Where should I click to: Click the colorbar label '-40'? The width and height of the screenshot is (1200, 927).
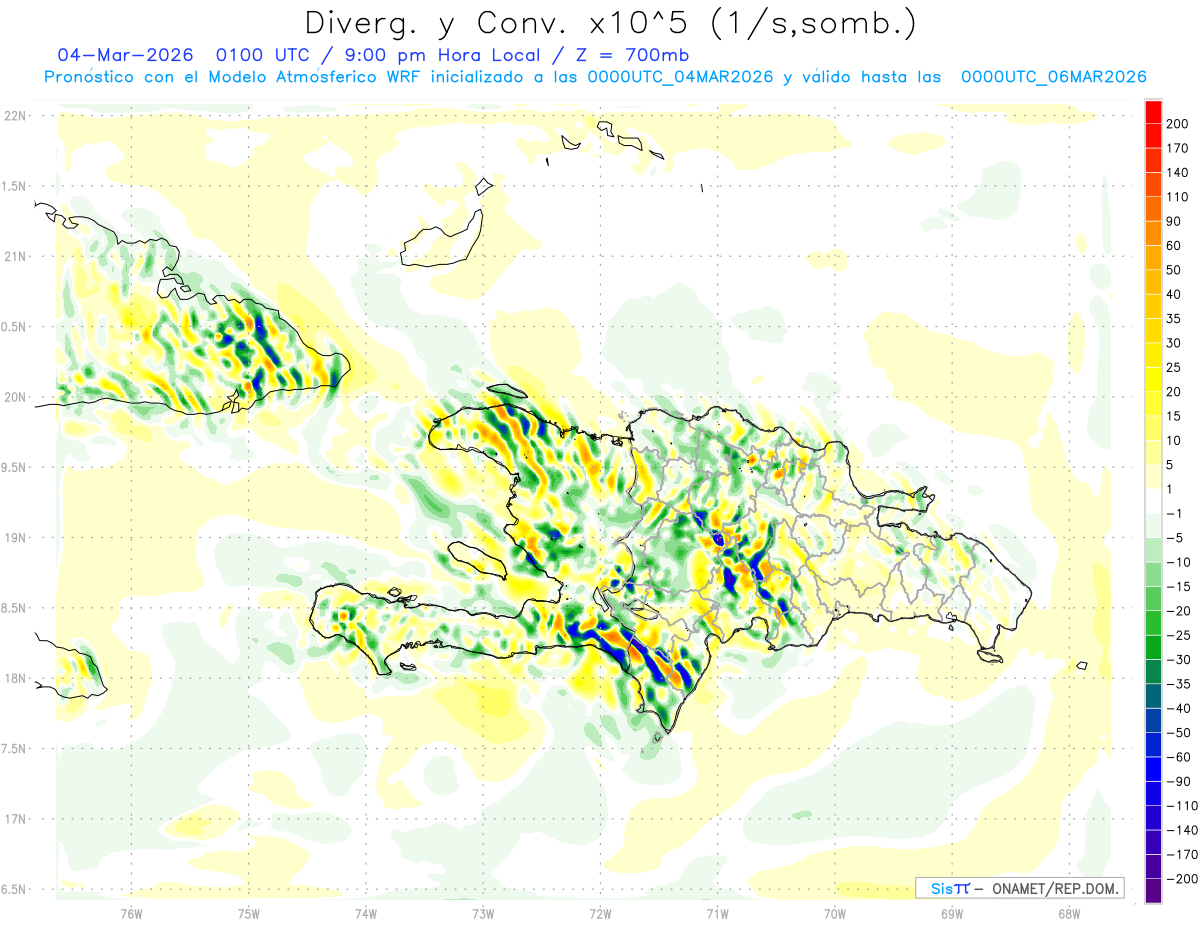pos(1180,708)
